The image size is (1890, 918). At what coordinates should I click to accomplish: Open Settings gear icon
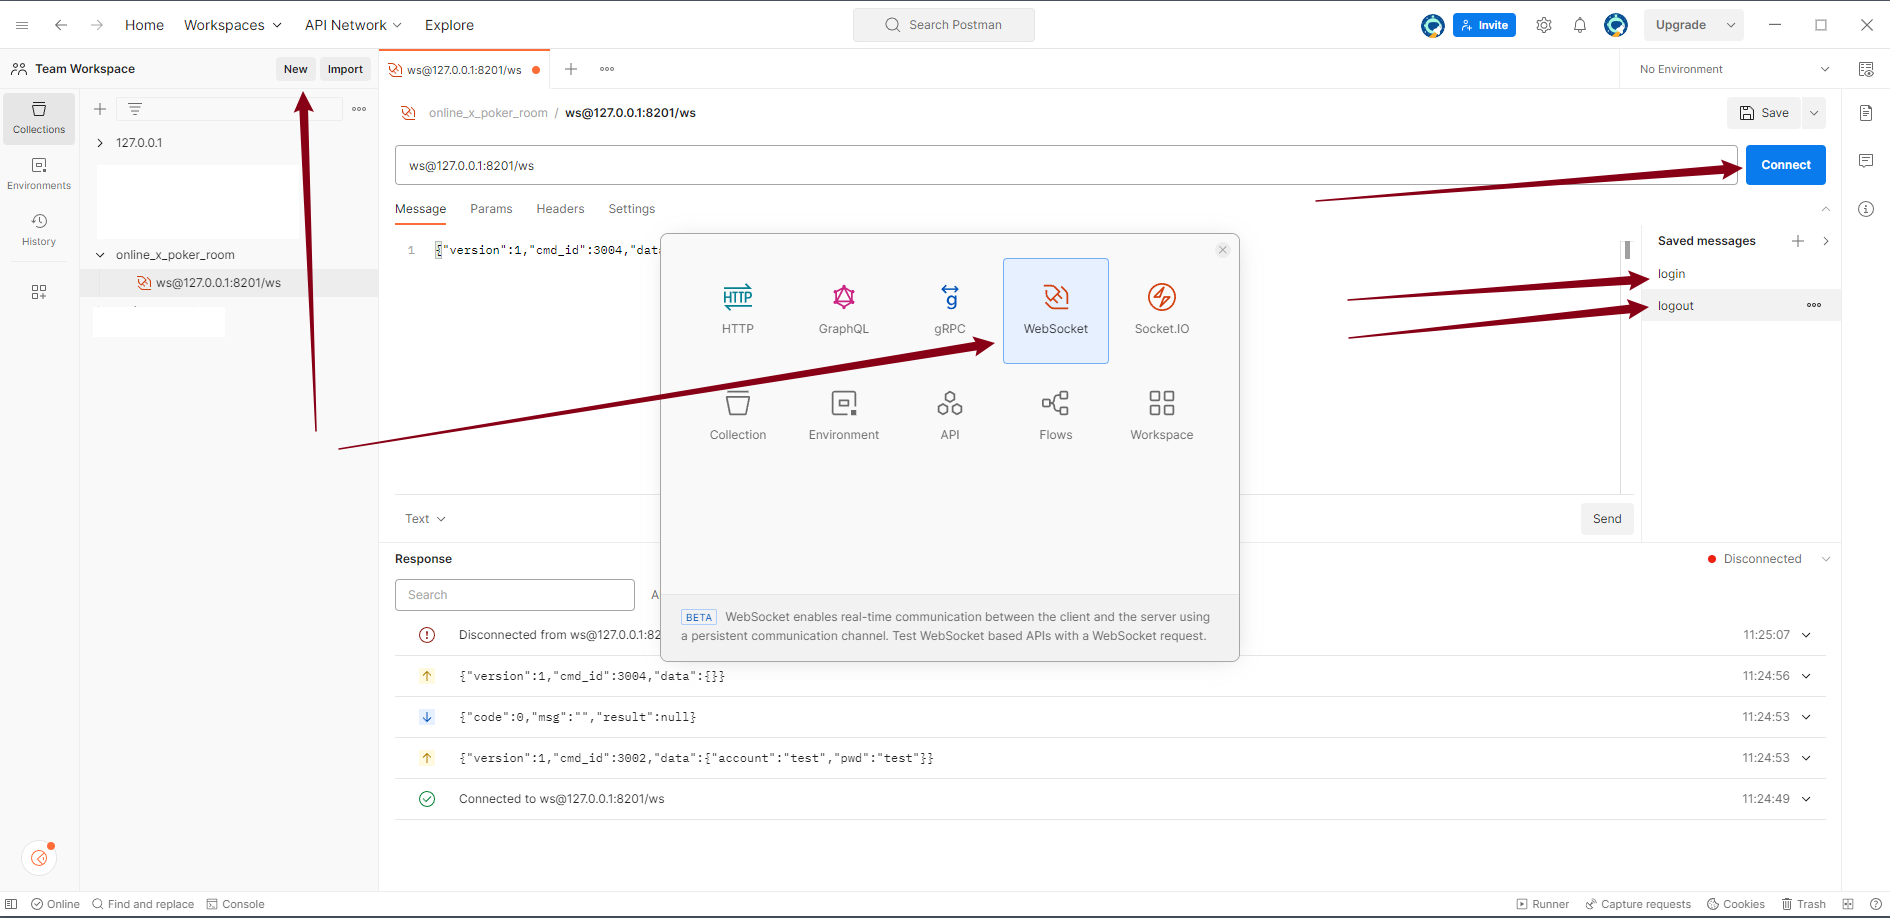click(x=1544, y=25)
